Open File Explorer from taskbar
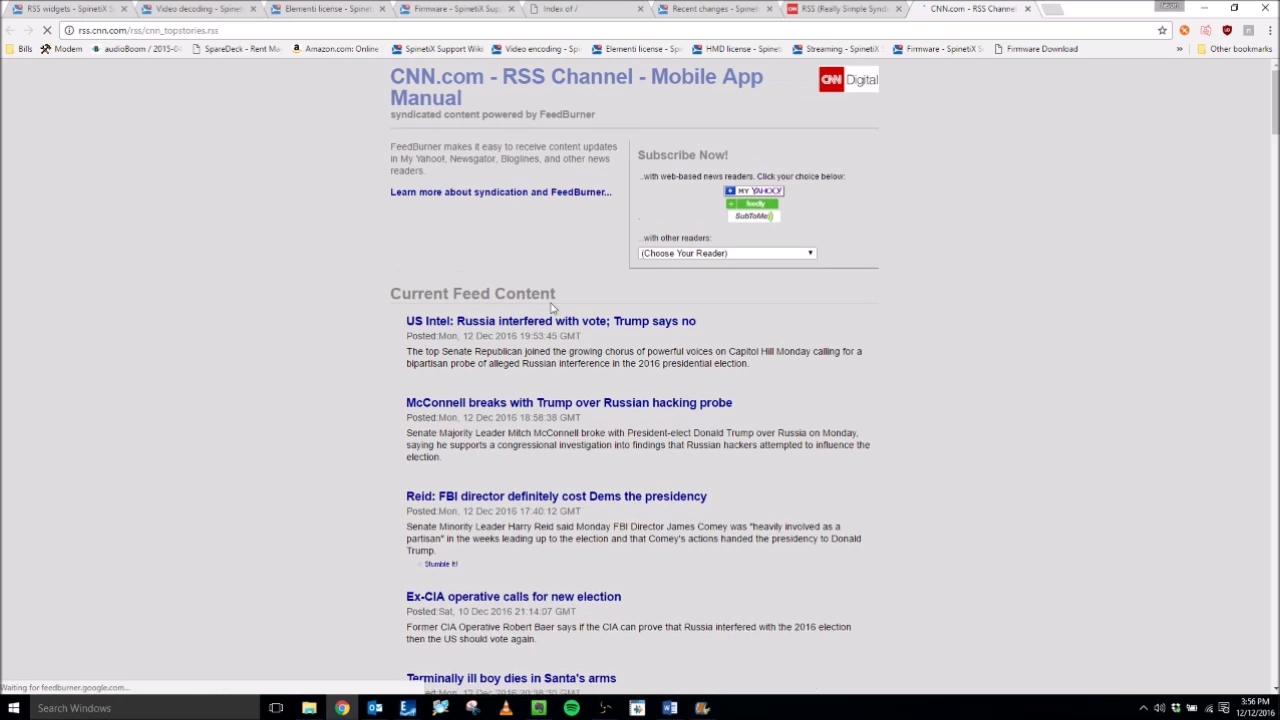The width and height of the screenshot is (1280, 720). 309,708
